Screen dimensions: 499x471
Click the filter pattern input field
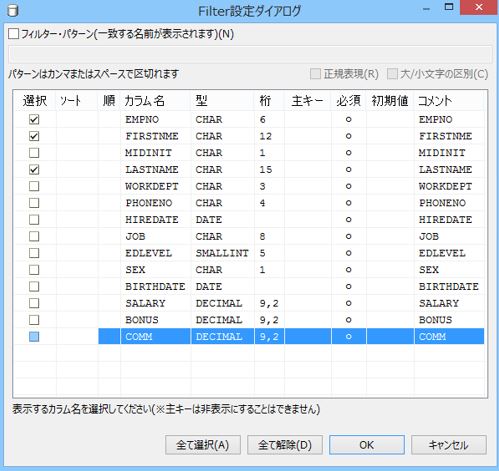(x=250, y=55)
